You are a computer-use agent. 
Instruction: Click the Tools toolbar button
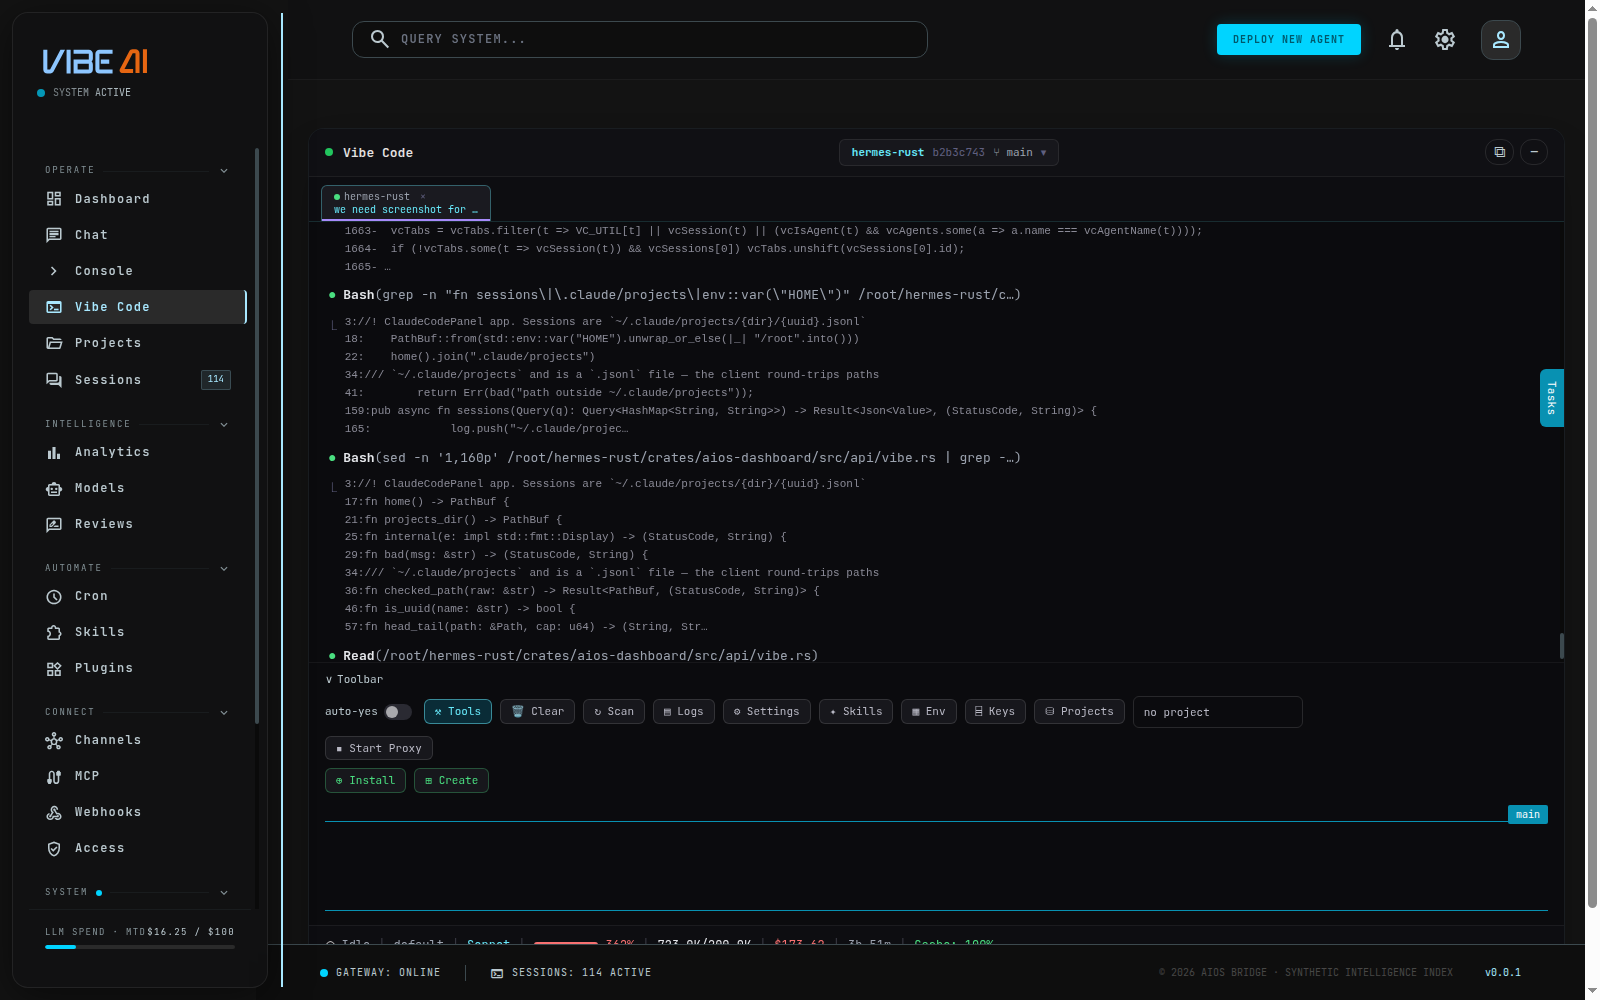pos(457,712)
